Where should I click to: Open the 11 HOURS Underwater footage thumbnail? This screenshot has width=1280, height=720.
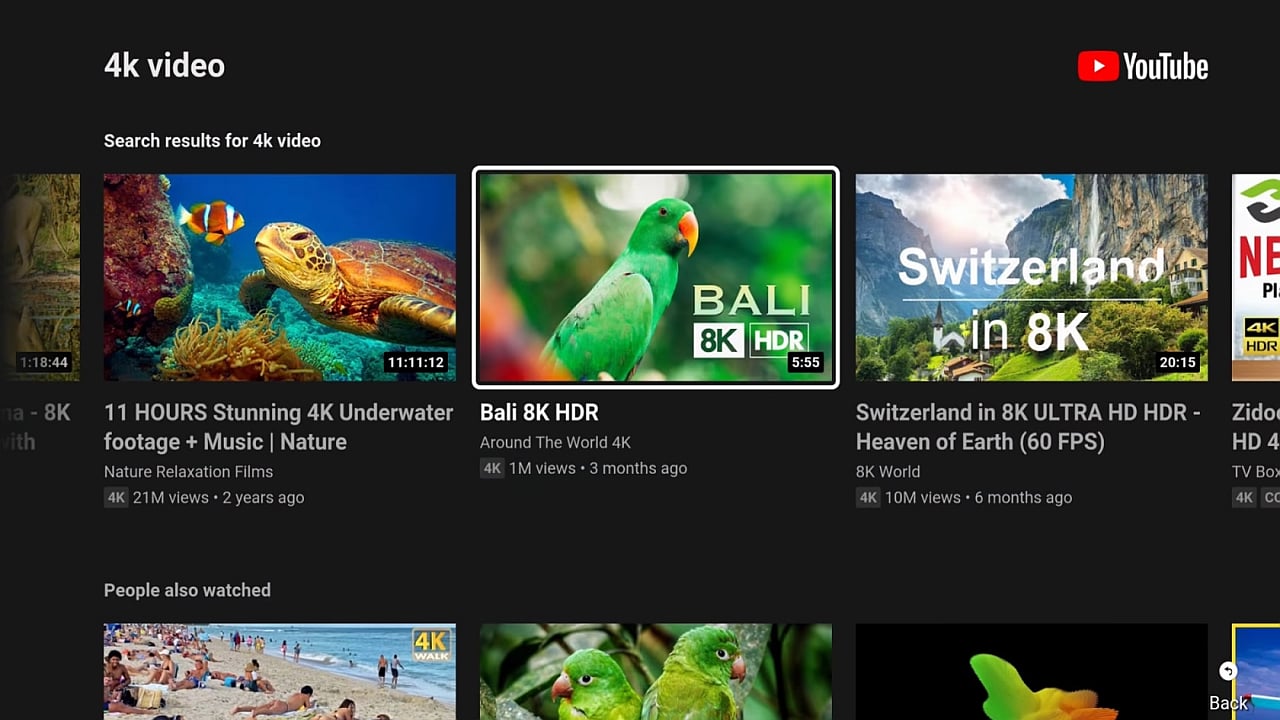pyautogui.click(x=280, y=277)
